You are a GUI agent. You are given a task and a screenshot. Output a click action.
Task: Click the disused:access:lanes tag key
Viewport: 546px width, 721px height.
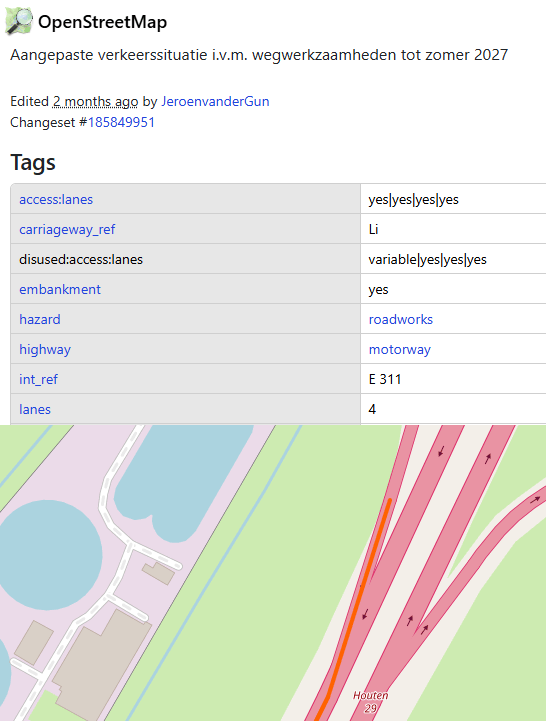pos(81,259)
